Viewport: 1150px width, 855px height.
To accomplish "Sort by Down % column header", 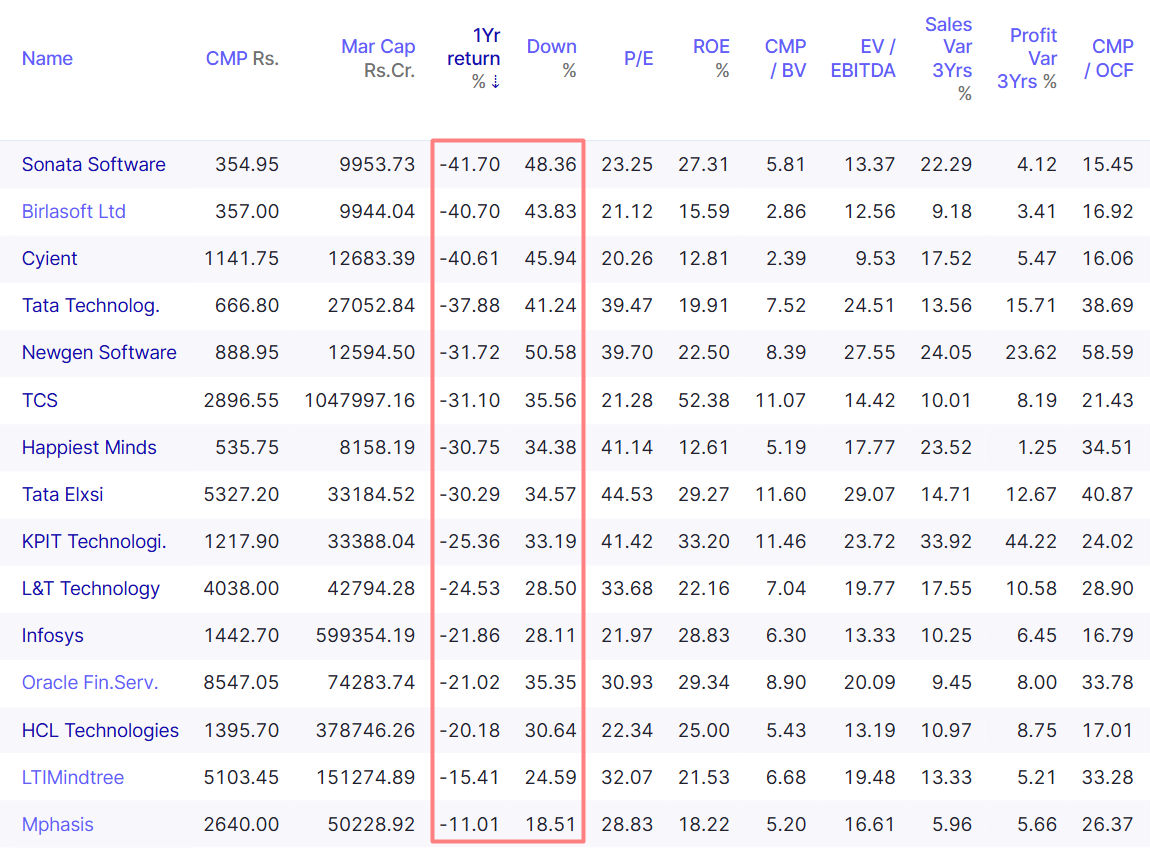I will coord(552,59).
